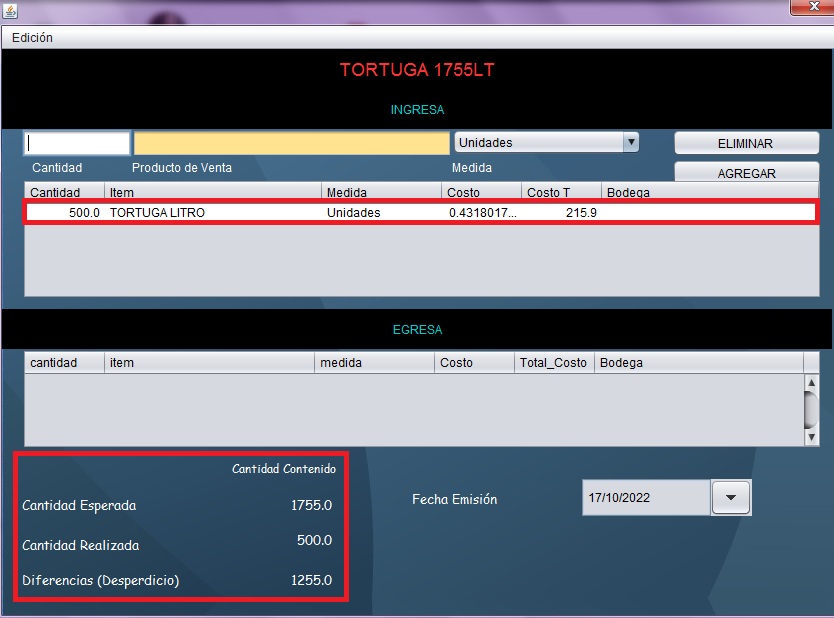Click the EGRESA table scrollbar down arrow
Image resolution: width=834 pixels, height=618 pixels.
[x=811, y=437]
